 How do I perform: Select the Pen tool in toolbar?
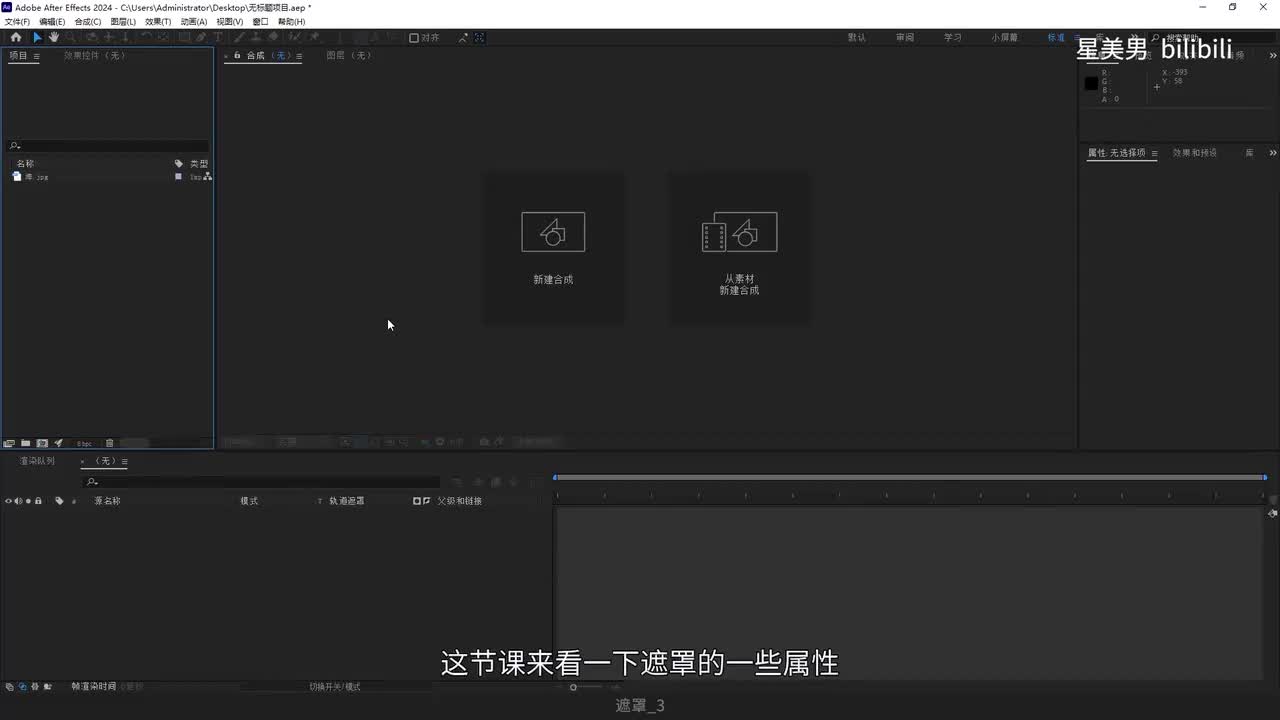[200, 37]
